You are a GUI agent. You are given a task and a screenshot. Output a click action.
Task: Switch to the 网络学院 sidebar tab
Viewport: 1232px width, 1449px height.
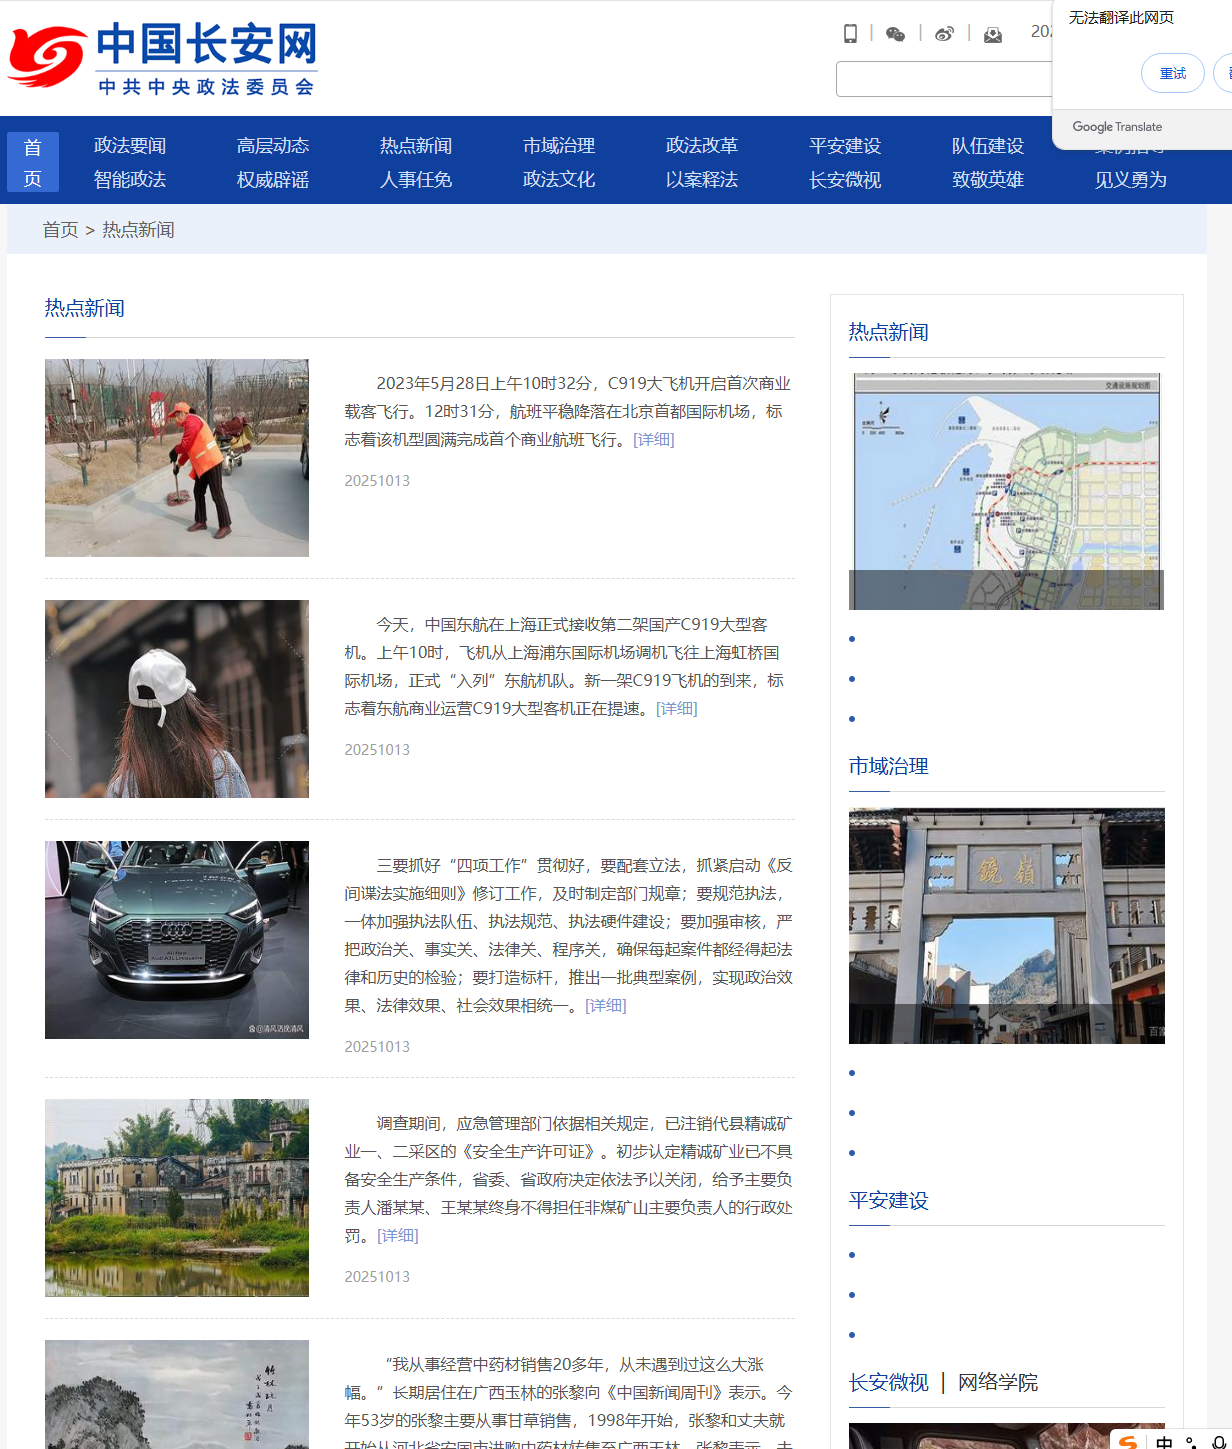[x=998, y=1383]
